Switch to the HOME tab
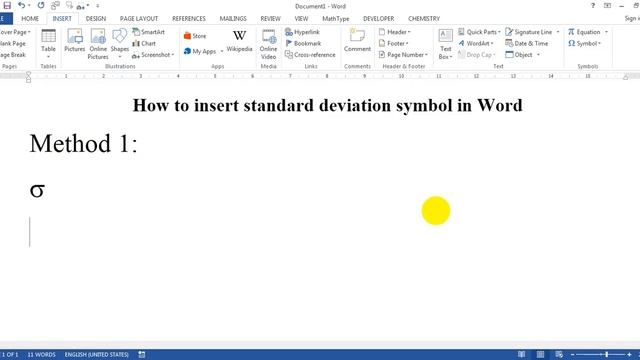 coord(30,19)
